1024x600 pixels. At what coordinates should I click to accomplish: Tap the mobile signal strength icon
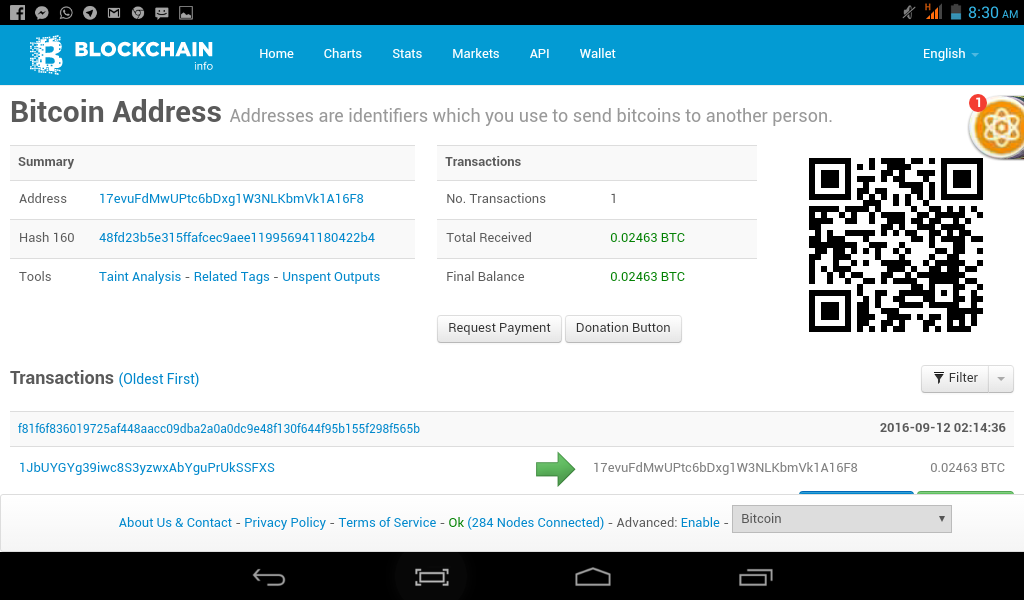[x=933, y=12]
